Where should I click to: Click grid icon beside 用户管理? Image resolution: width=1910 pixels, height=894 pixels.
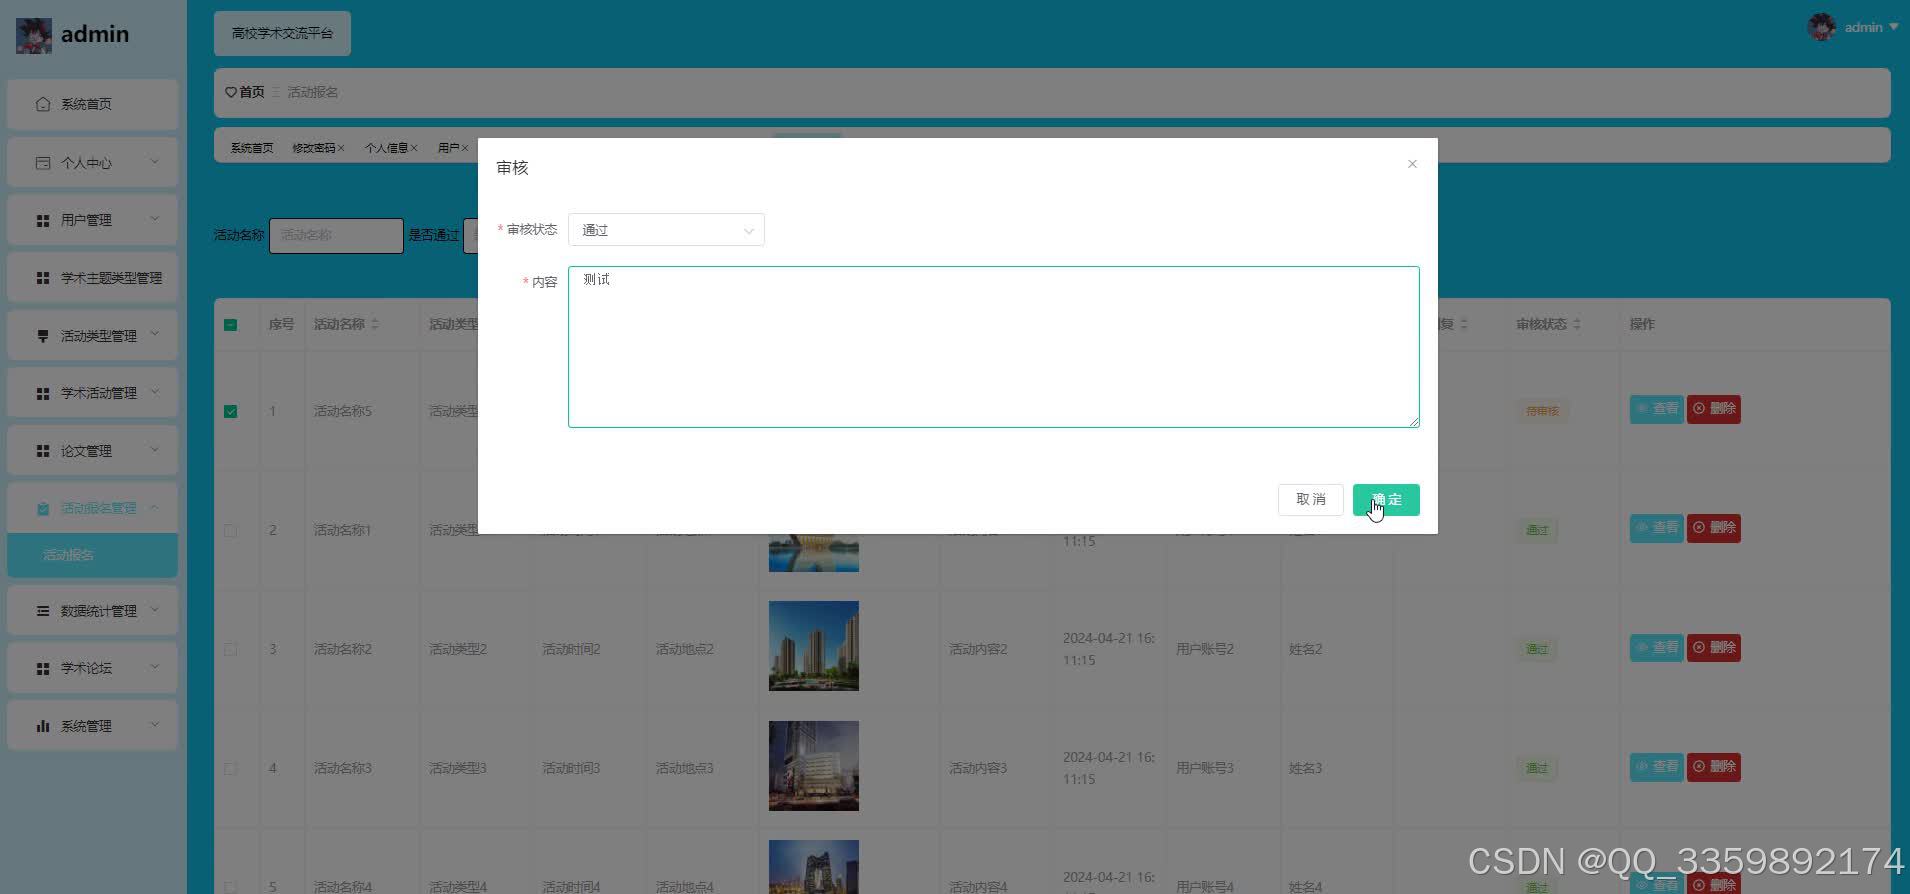click(43, 220)
